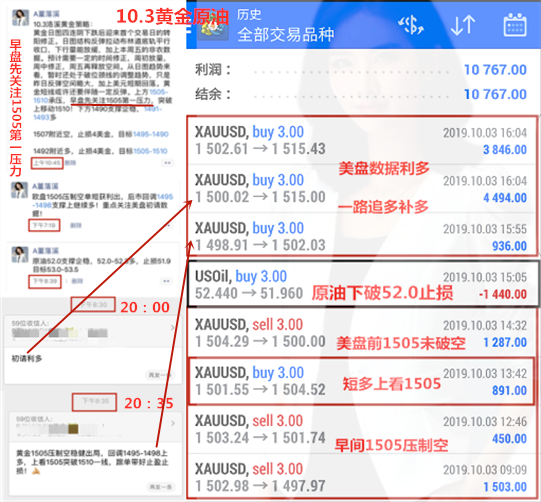Tap 再发一条 under 黄金1505压制 message
Image resolution: width=541 pixels, height=502 pixels.
point(161,487)
